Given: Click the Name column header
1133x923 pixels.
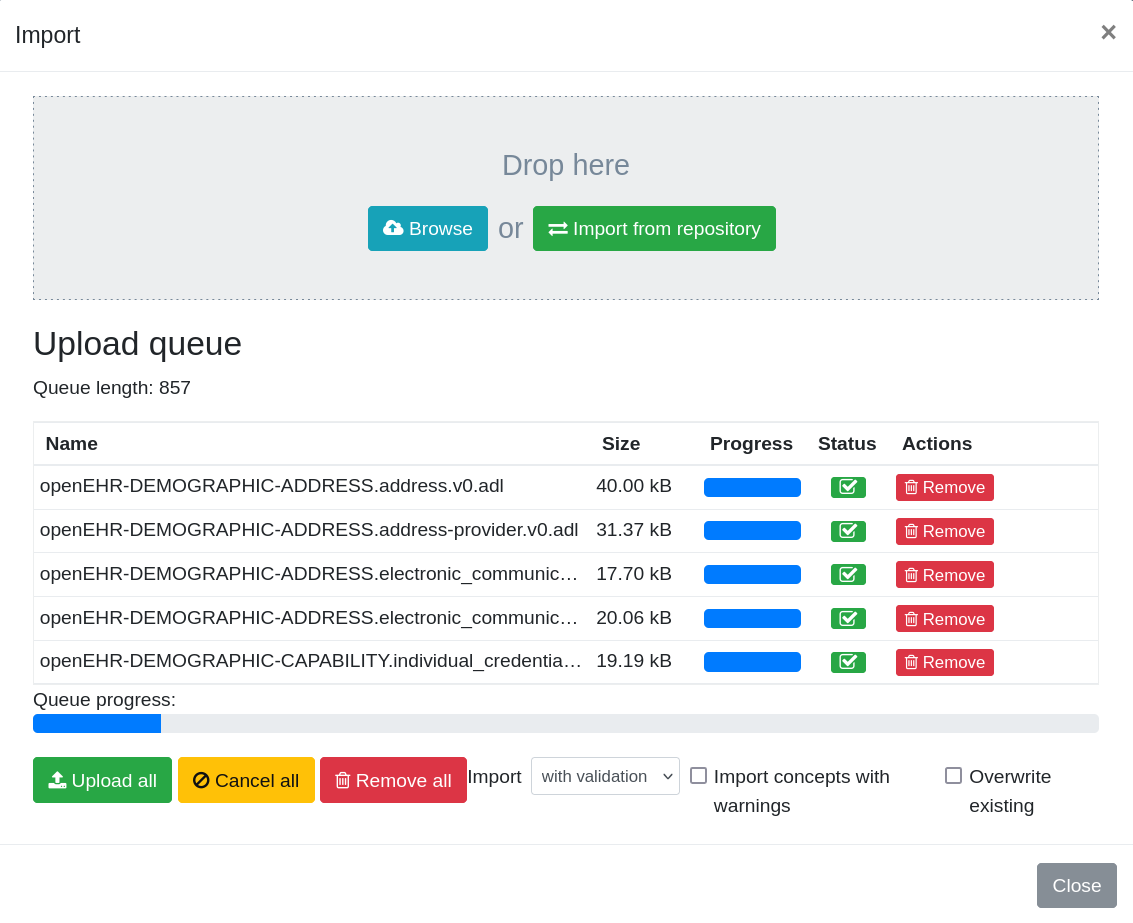Looking at the screenshot, I should coord(72,444).
